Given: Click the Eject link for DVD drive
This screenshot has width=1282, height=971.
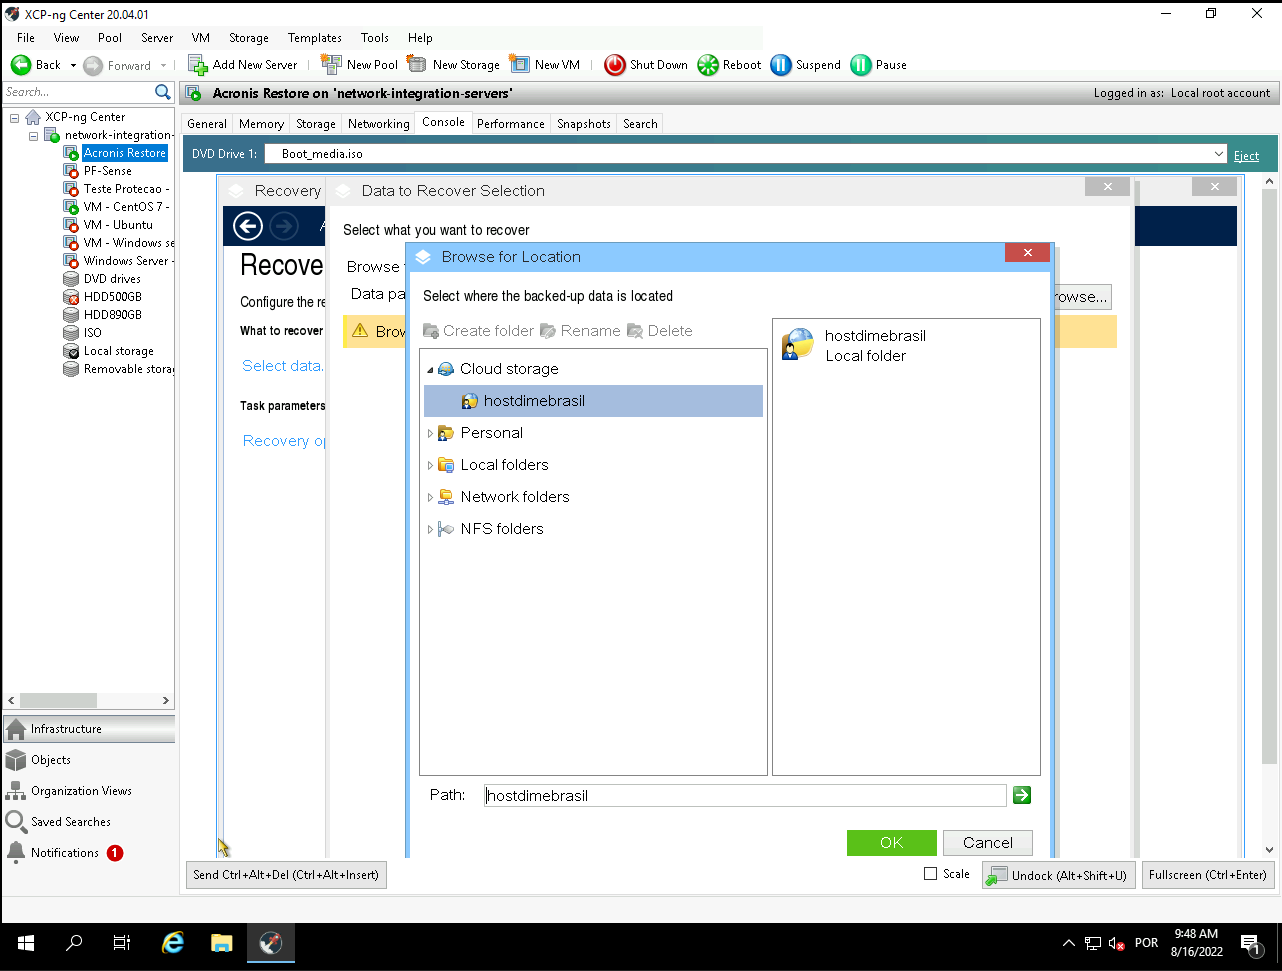Looking at the screenshot, I should [1247, 155].
